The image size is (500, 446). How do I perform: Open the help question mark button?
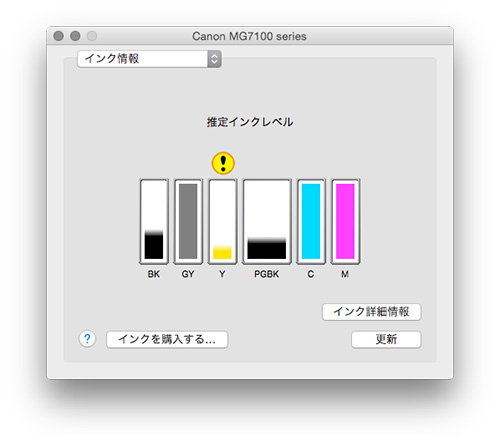87,339
